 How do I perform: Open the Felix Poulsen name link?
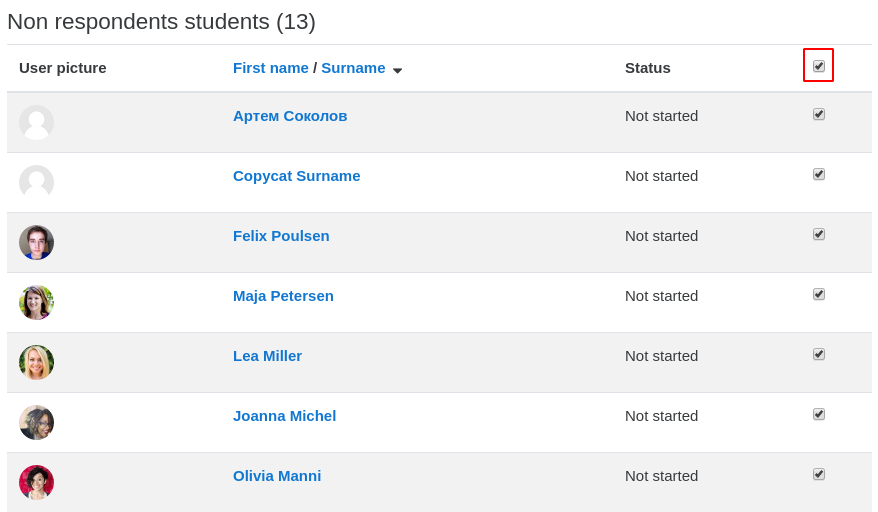pyautogui.click(x=281, y=236)
